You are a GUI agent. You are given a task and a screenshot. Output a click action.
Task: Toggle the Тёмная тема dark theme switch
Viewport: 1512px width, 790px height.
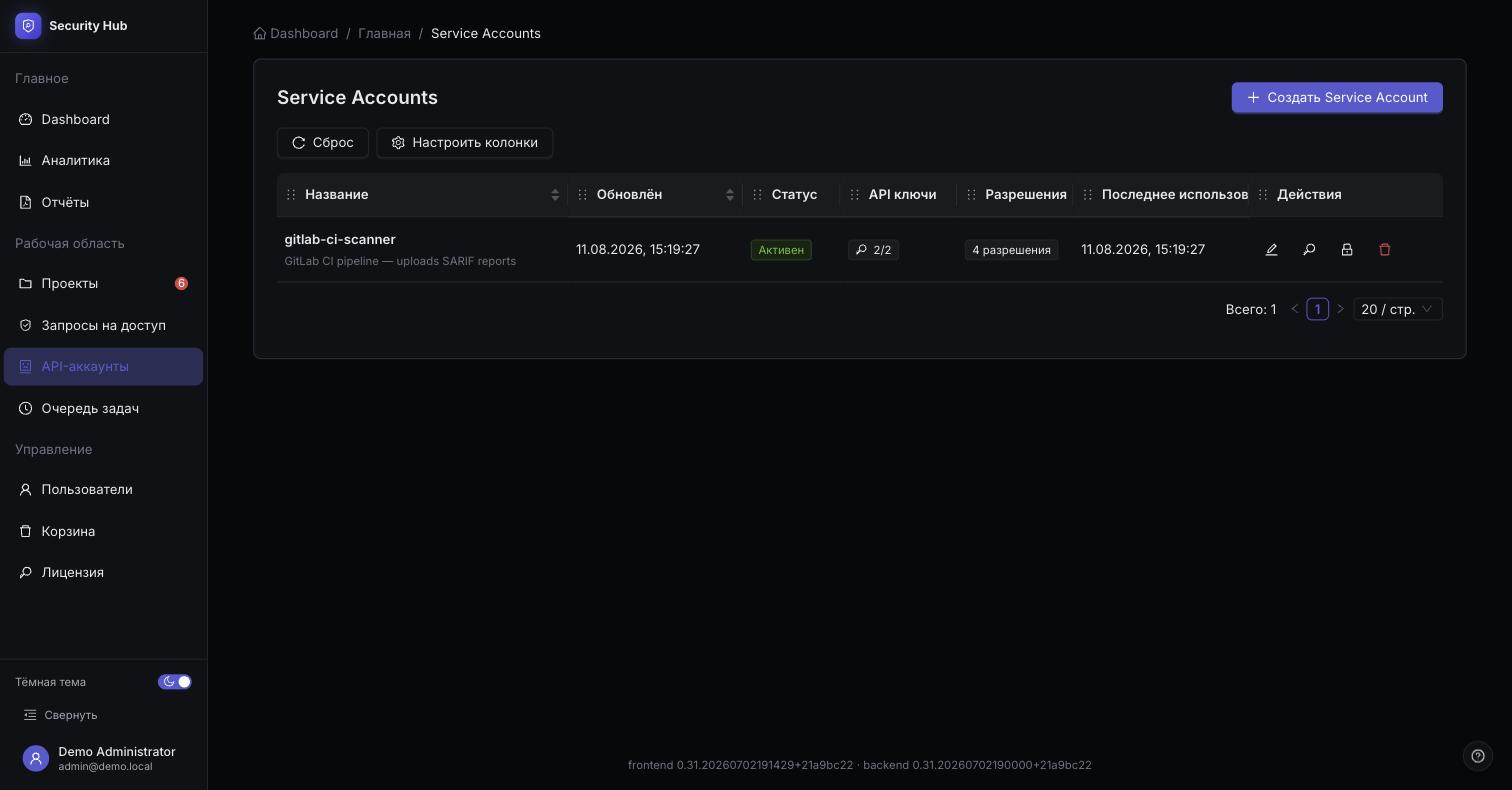175,682
